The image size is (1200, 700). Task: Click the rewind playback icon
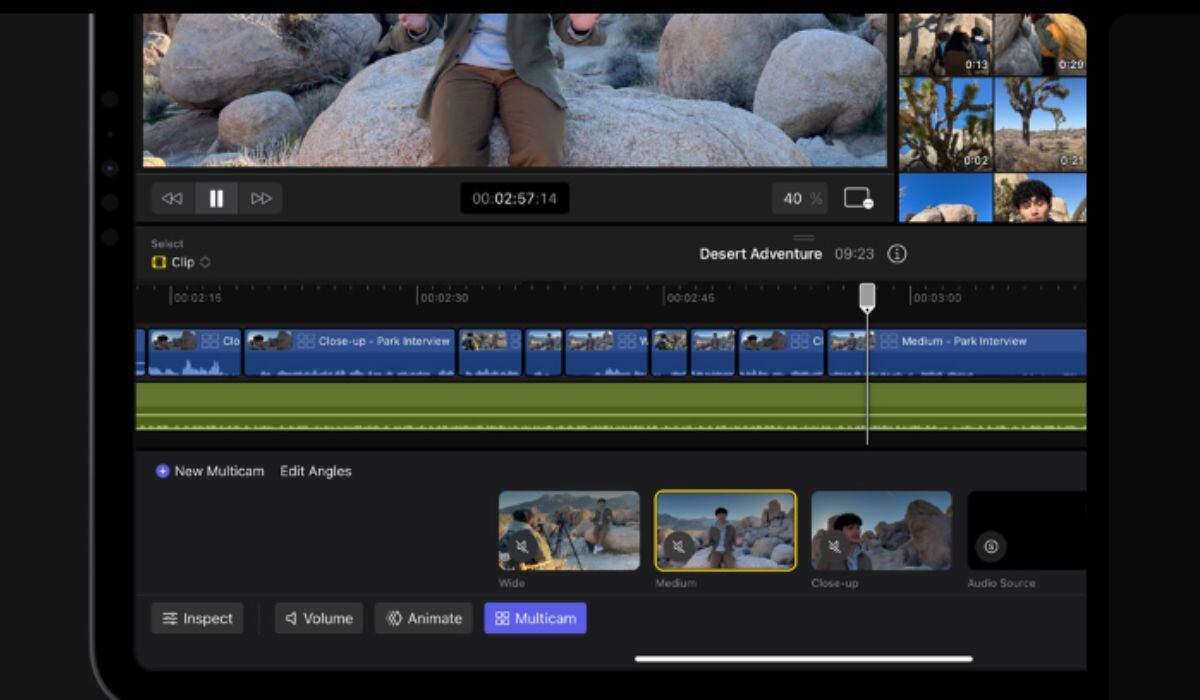(172, 198)
